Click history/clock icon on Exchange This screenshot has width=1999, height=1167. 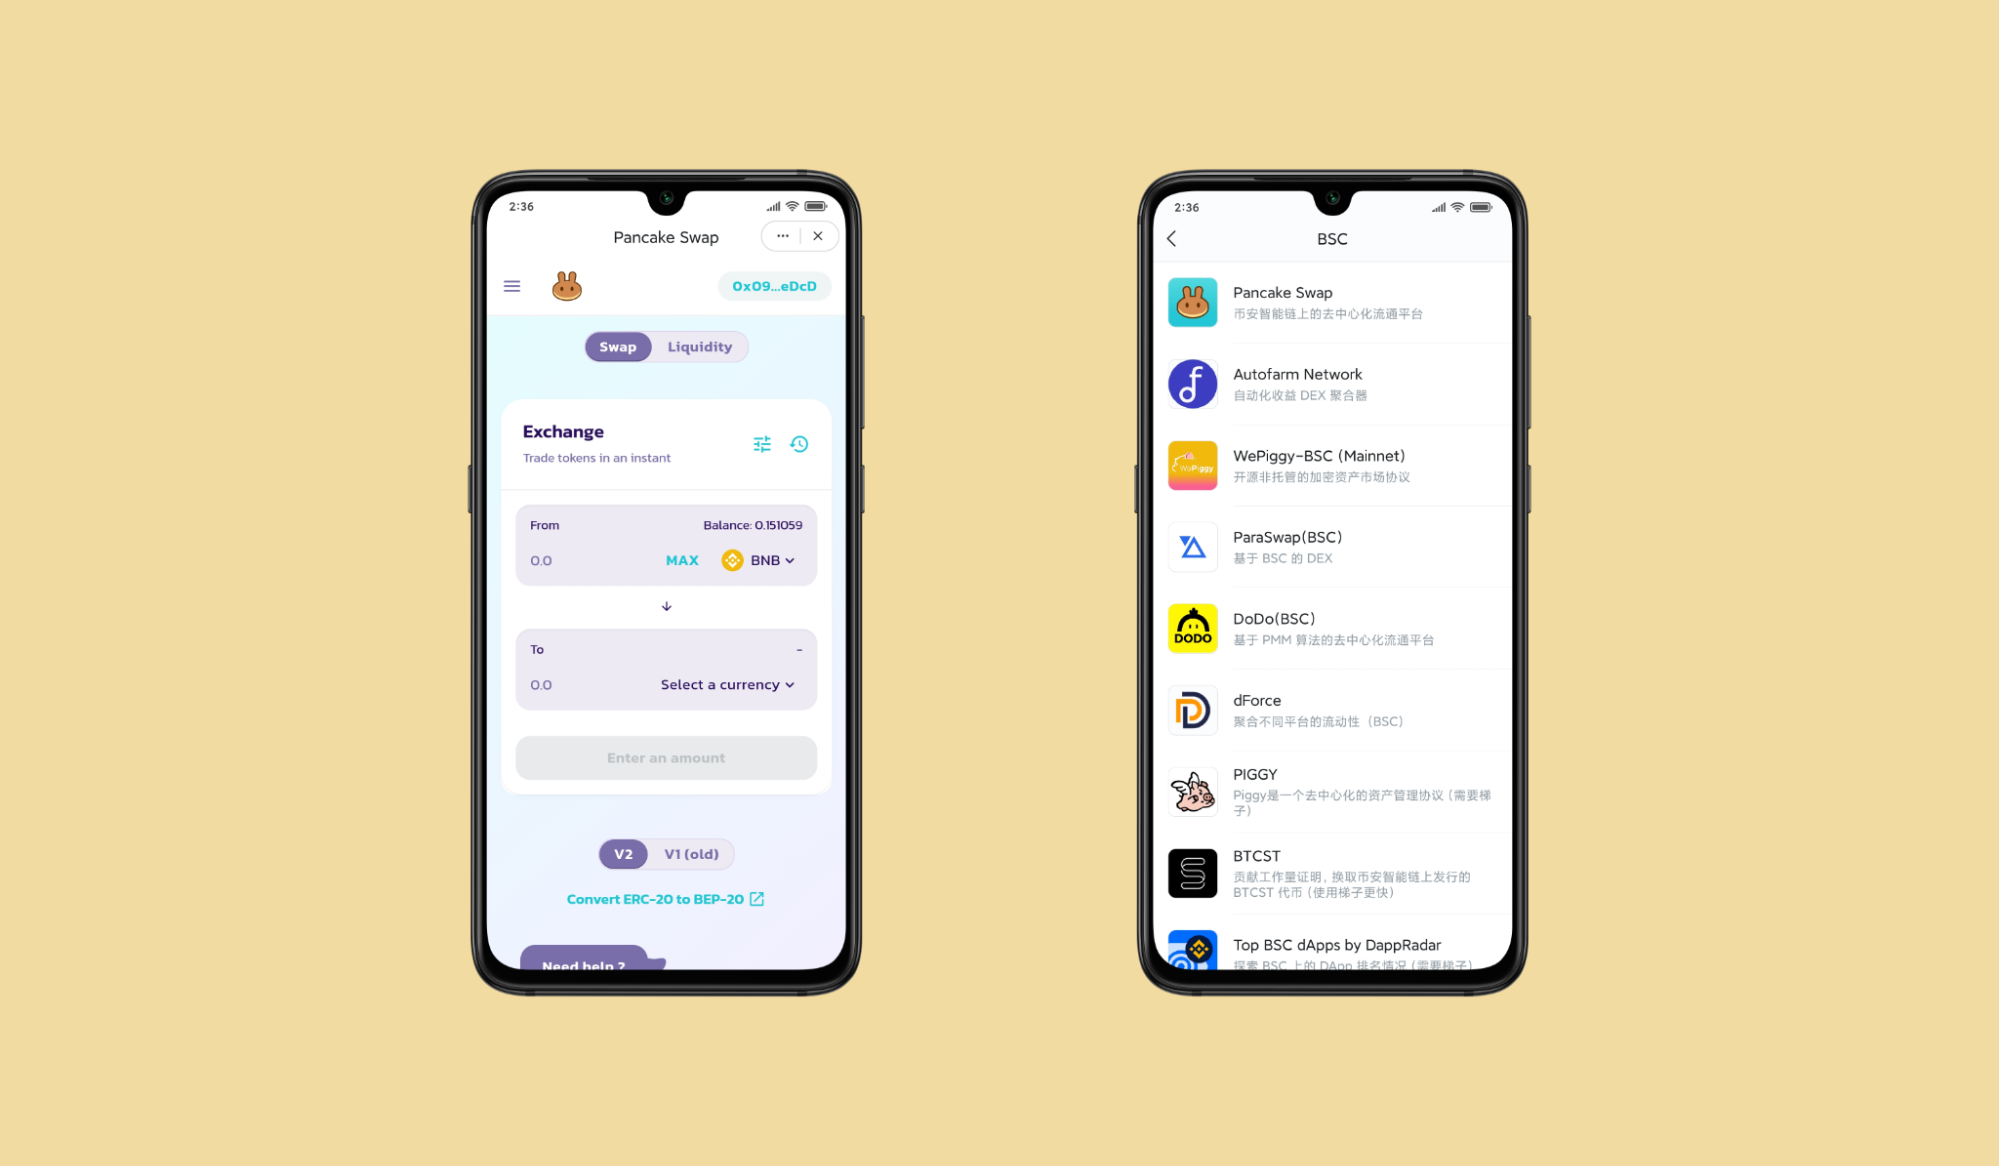tap(800, 443)
